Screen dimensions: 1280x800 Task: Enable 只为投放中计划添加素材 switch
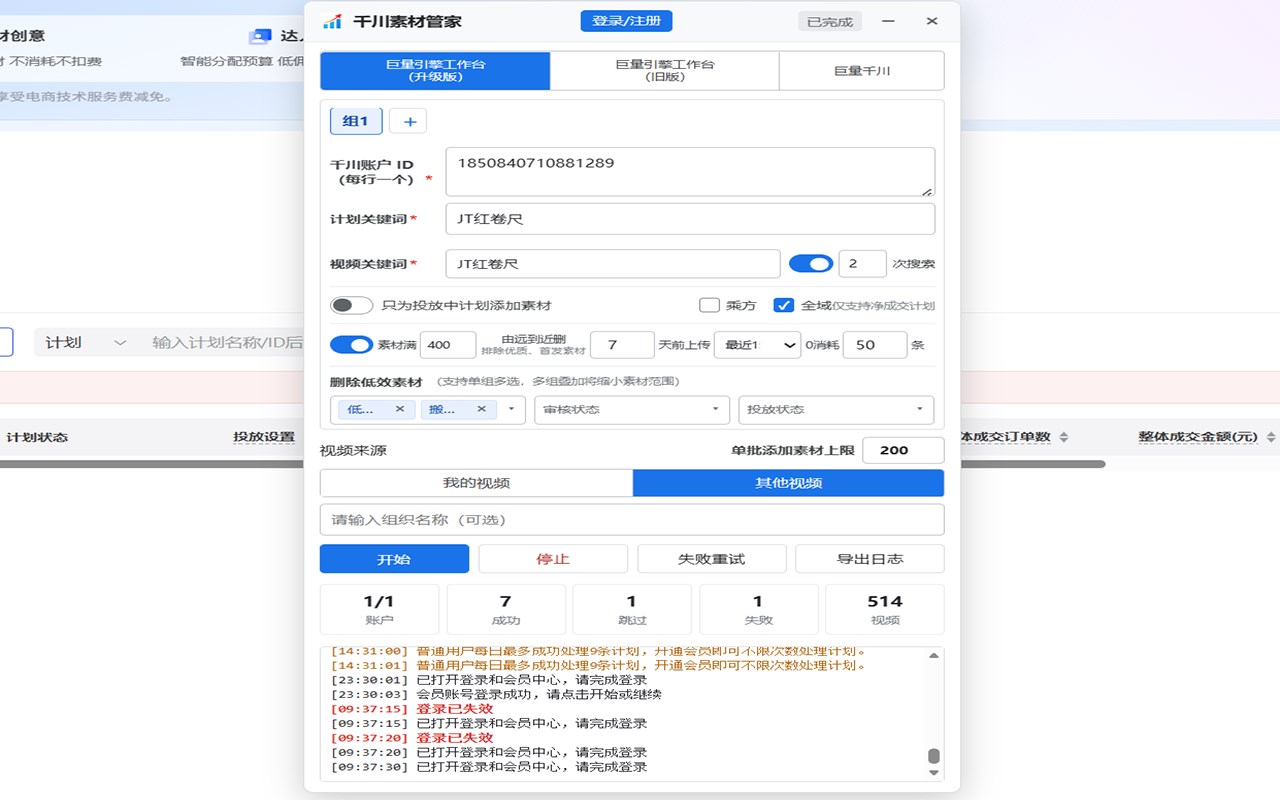pyautogui.click(x=351, y=305)
